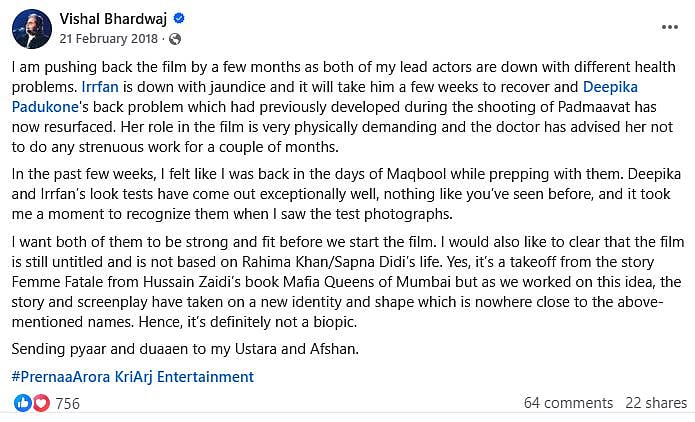Click the red heart Love reaction icon
Image resolution: width=695 pixels, height=422 pixels.
click(40, 403)
